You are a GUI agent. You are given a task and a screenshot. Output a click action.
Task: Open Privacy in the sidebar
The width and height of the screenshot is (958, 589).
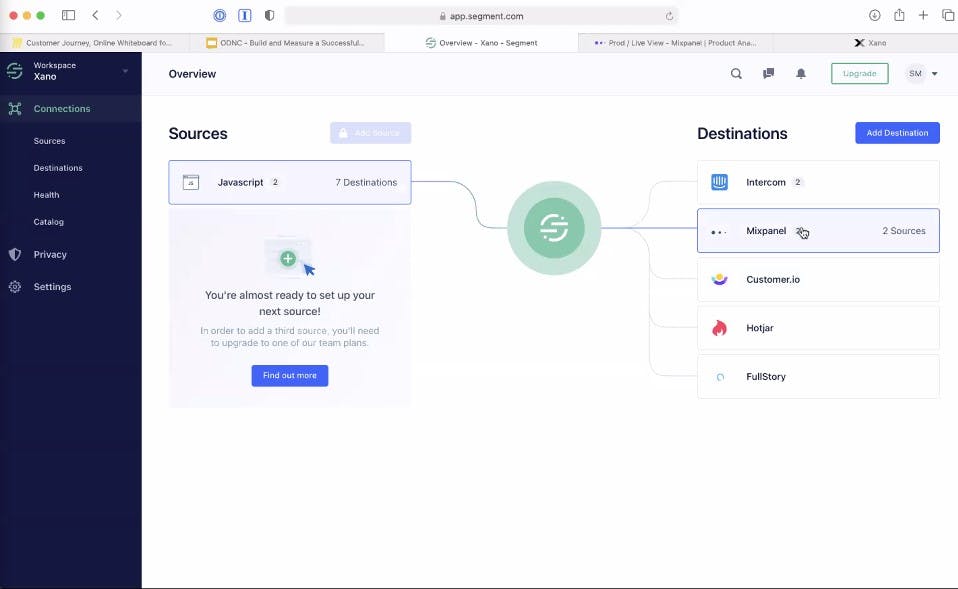(50, 255)
